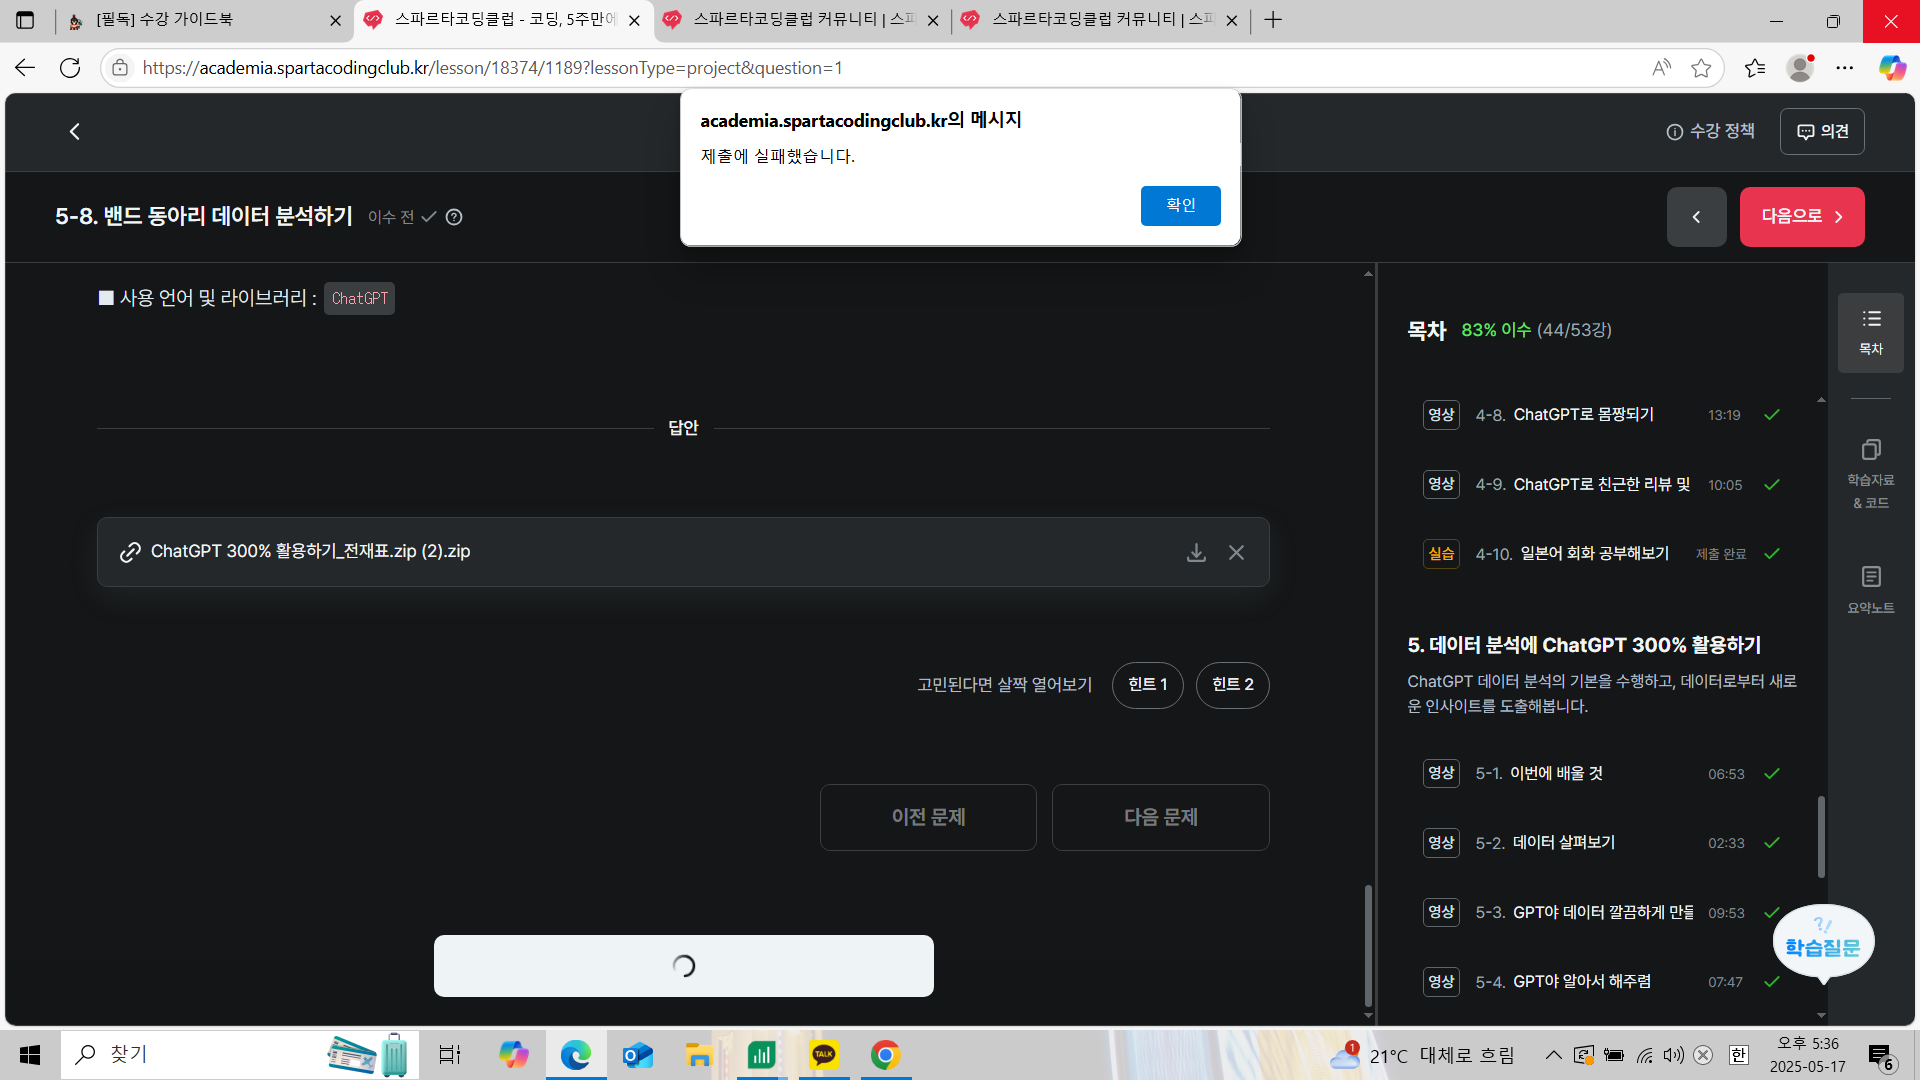Open the 요약노트 panel
Screen dimensions: 1920x1080
click(1871, 590)
